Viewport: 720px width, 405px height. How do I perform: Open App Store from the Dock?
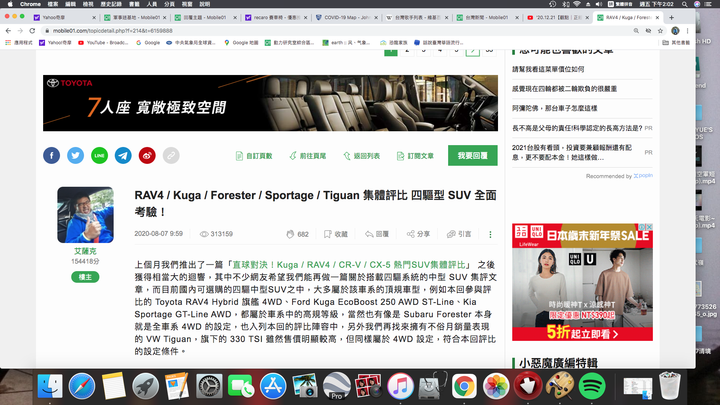pos(273,386)
